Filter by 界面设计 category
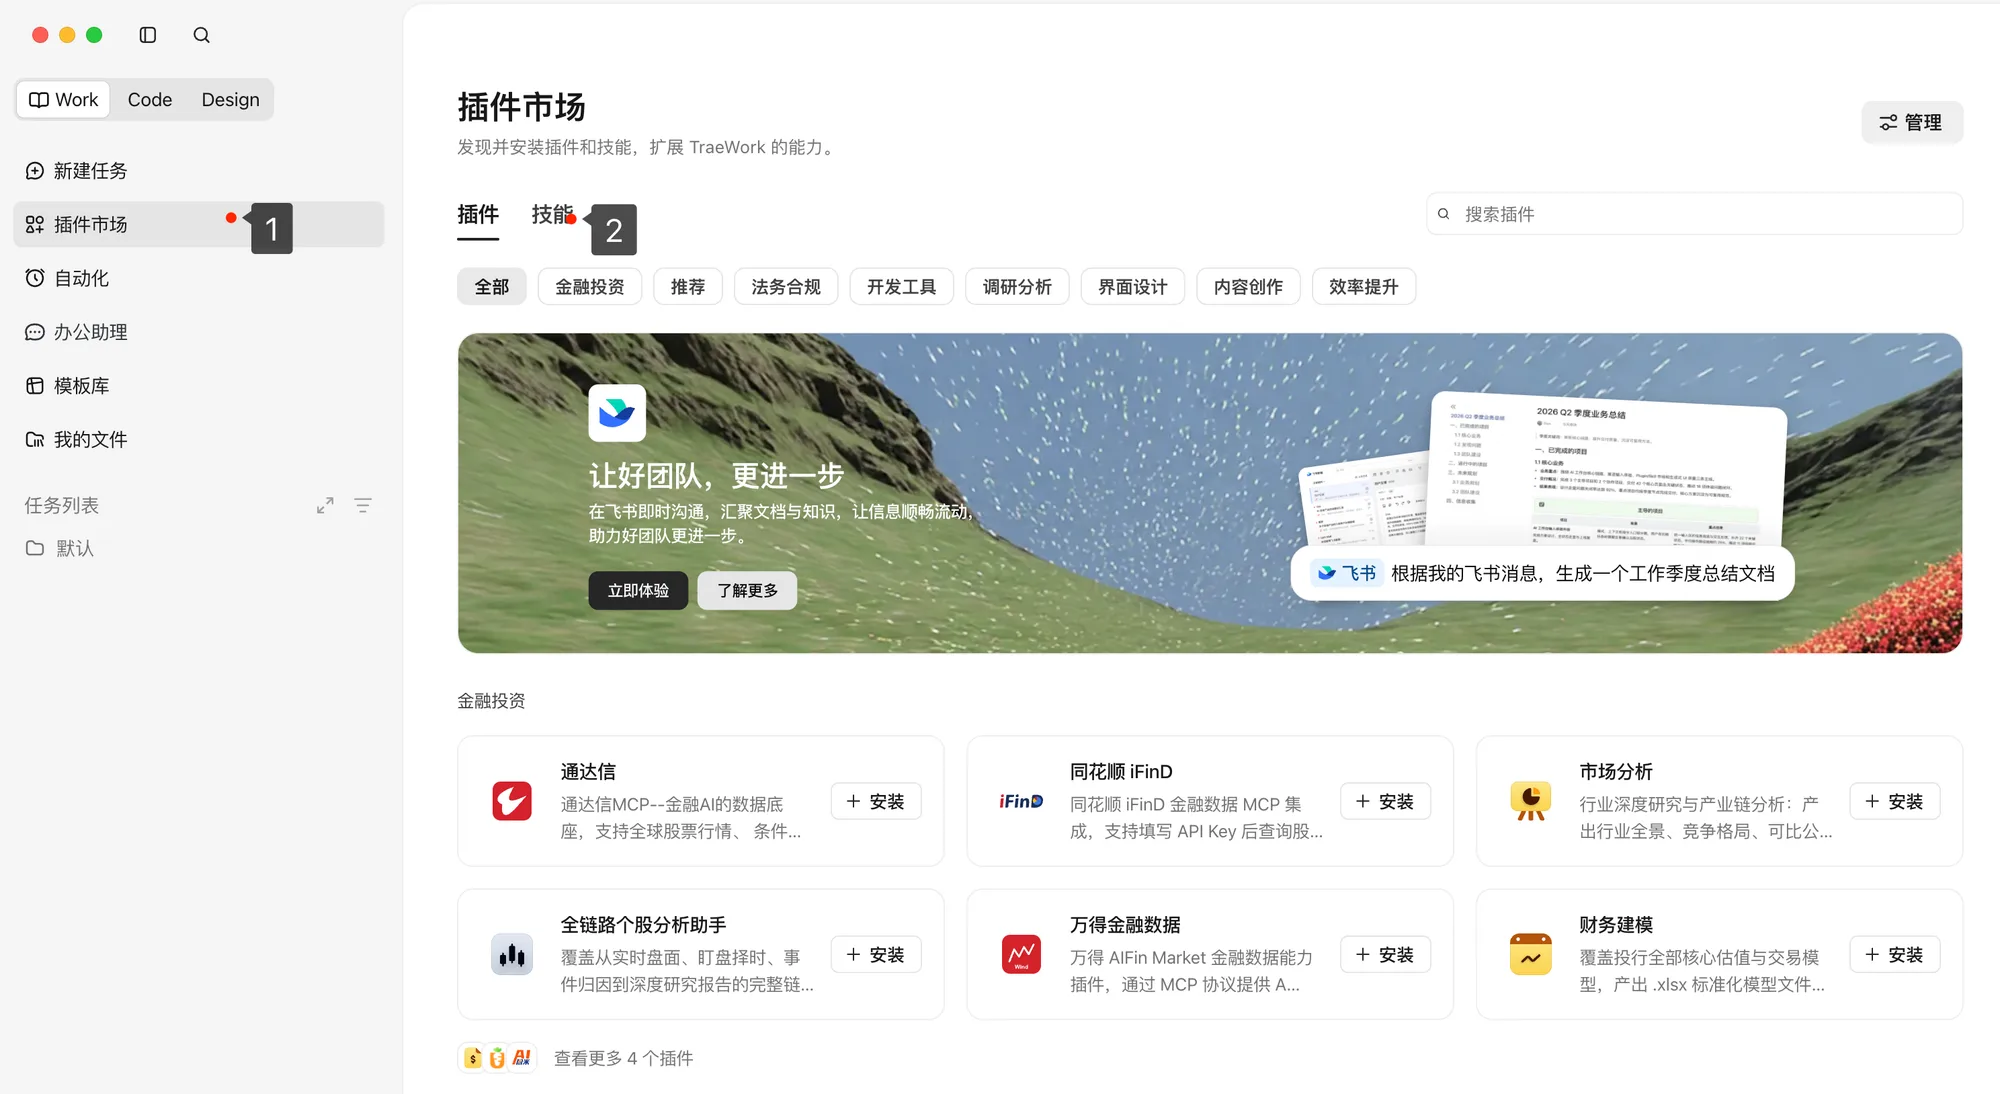The image size is (2000, 1094). tap(1133, 287)
